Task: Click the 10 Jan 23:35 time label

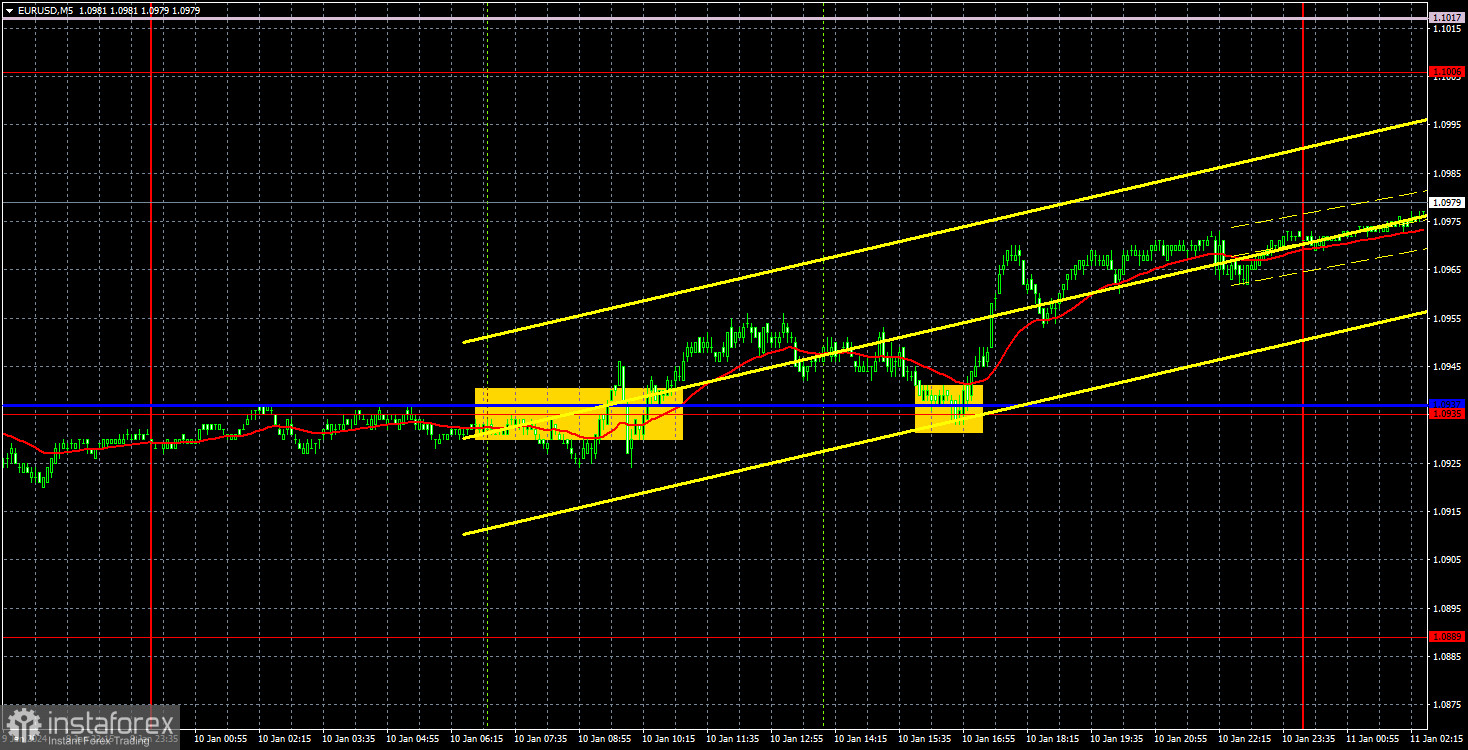Action: coord(1308,739)
